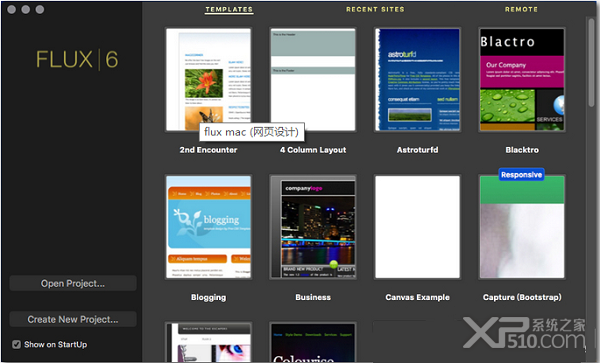This screenshot has width=600, height=363.
Task: Select the Colourise template thumbnail at bottom
Action: [313, 342]
